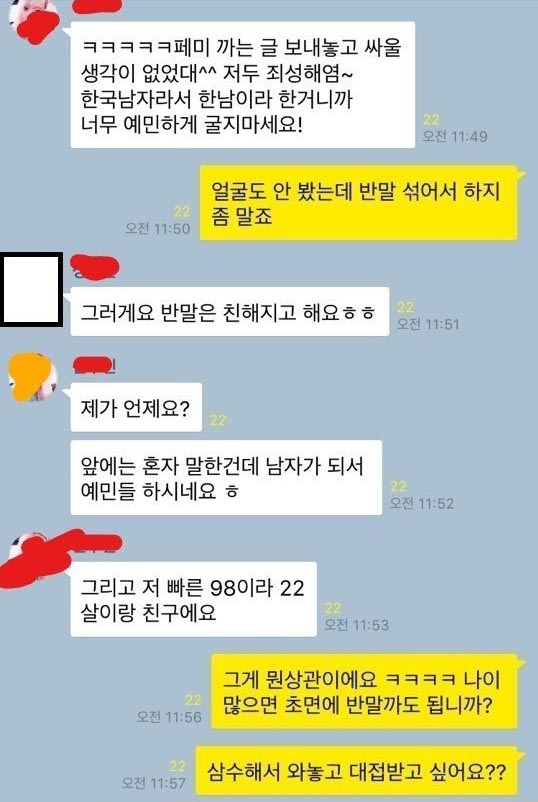
Task: Click the 오전 11:53 timestamp
Action: coord(356,625)
